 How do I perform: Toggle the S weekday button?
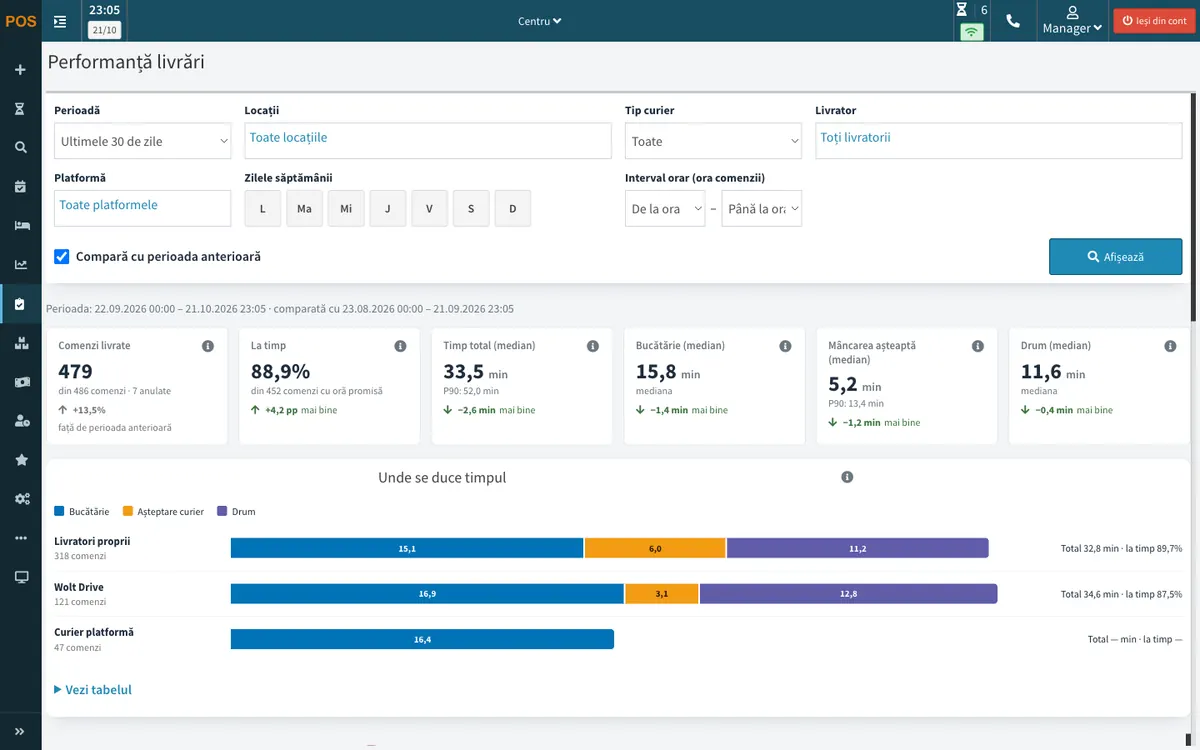(471, 209)
